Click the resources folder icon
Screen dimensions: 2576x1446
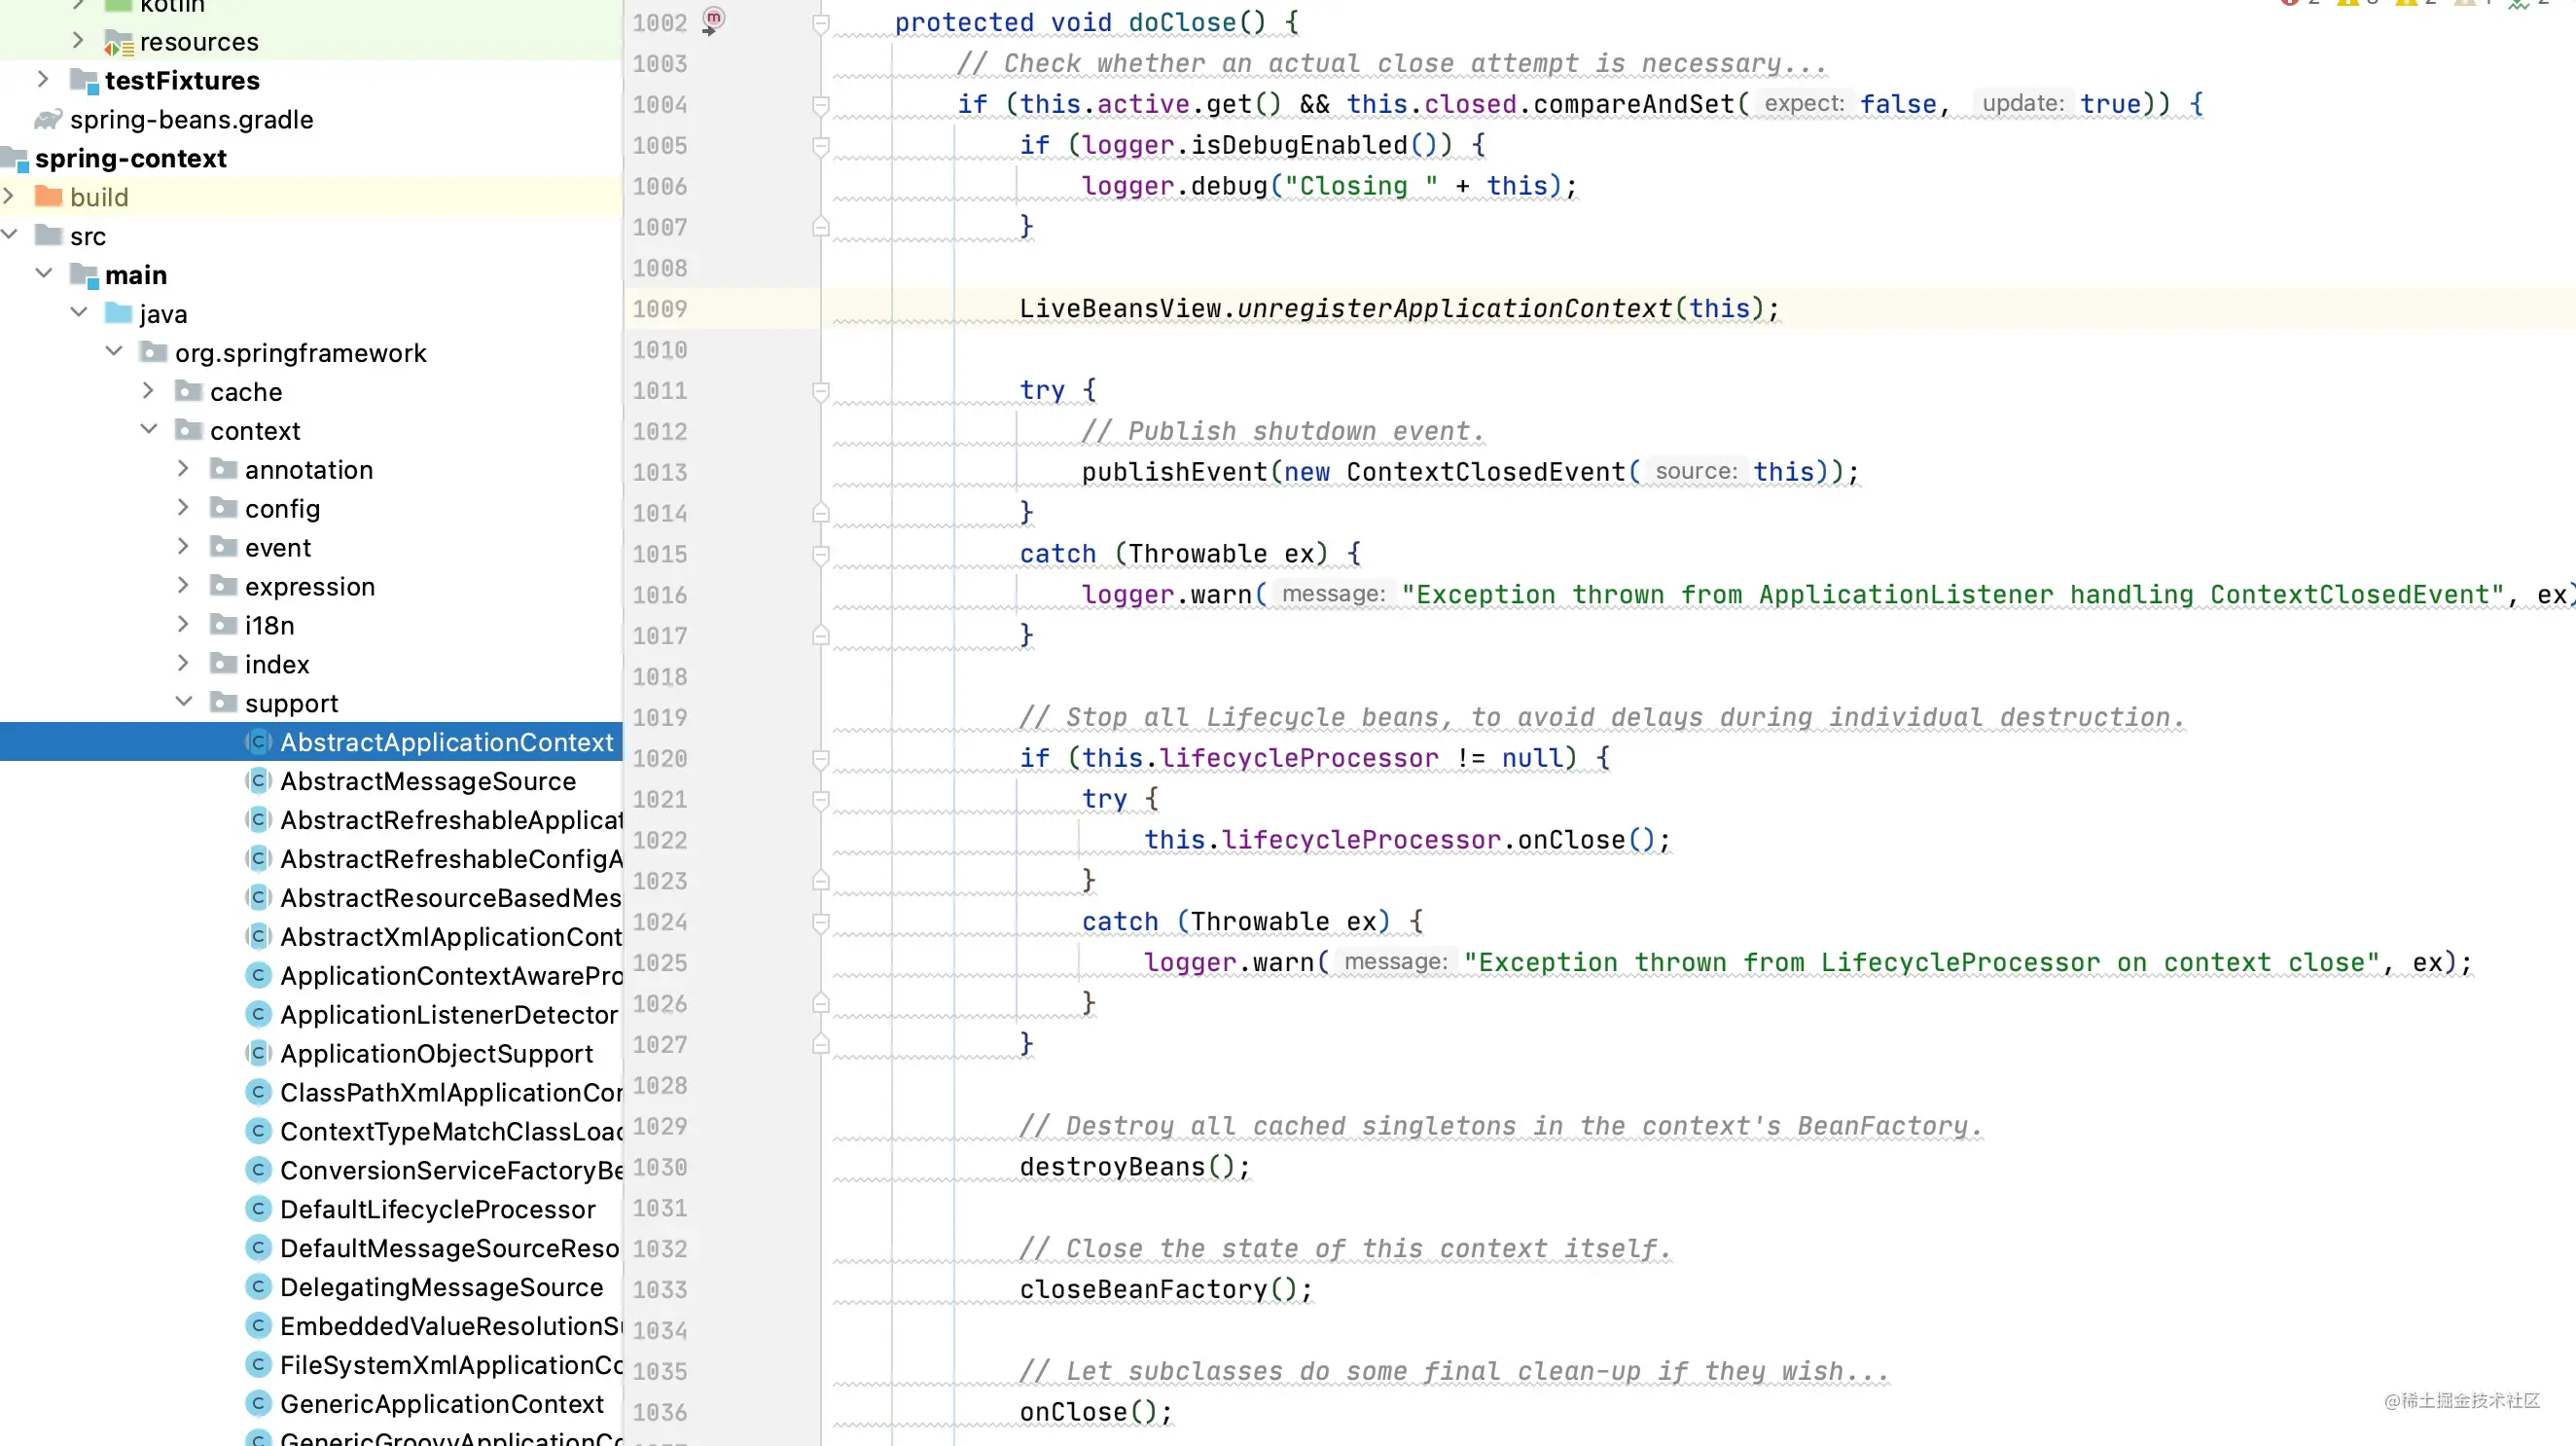pyautogui.click(x=118, y=42)
